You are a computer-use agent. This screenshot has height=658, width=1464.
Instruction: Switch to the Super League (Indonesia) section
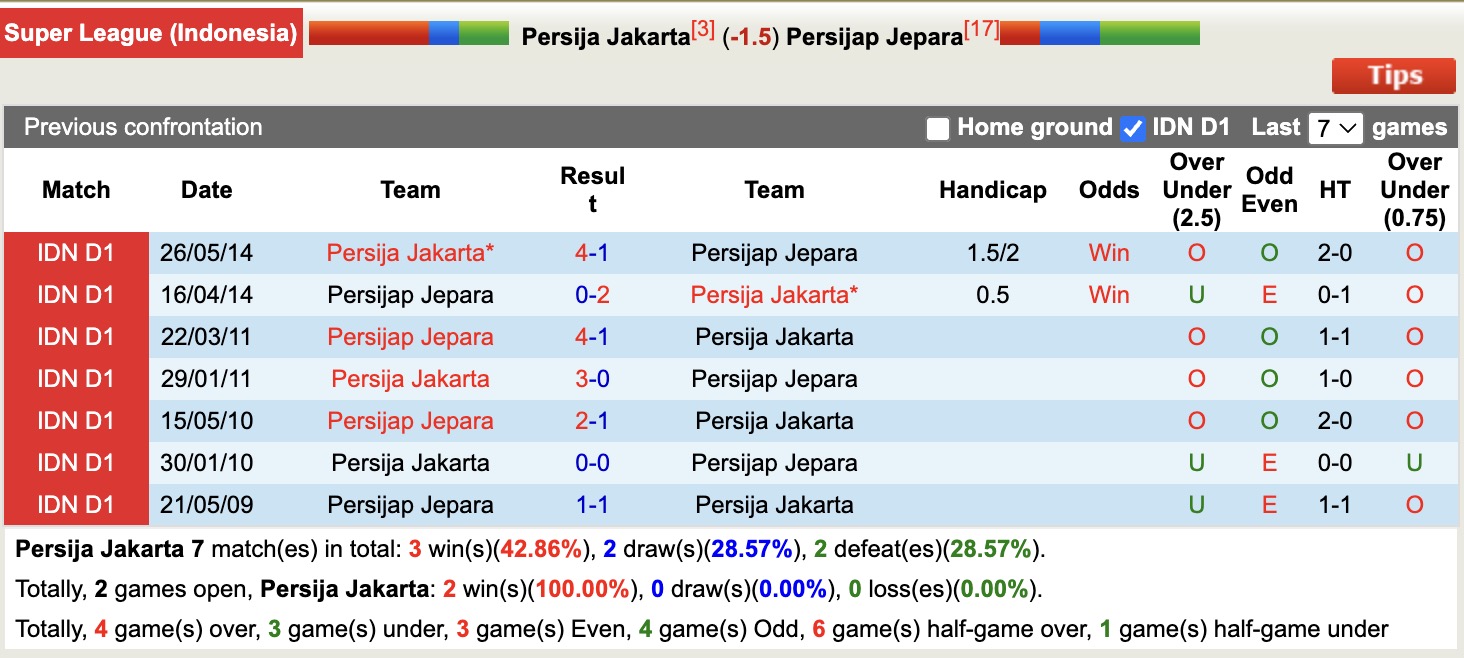click(x=151, y=32)
